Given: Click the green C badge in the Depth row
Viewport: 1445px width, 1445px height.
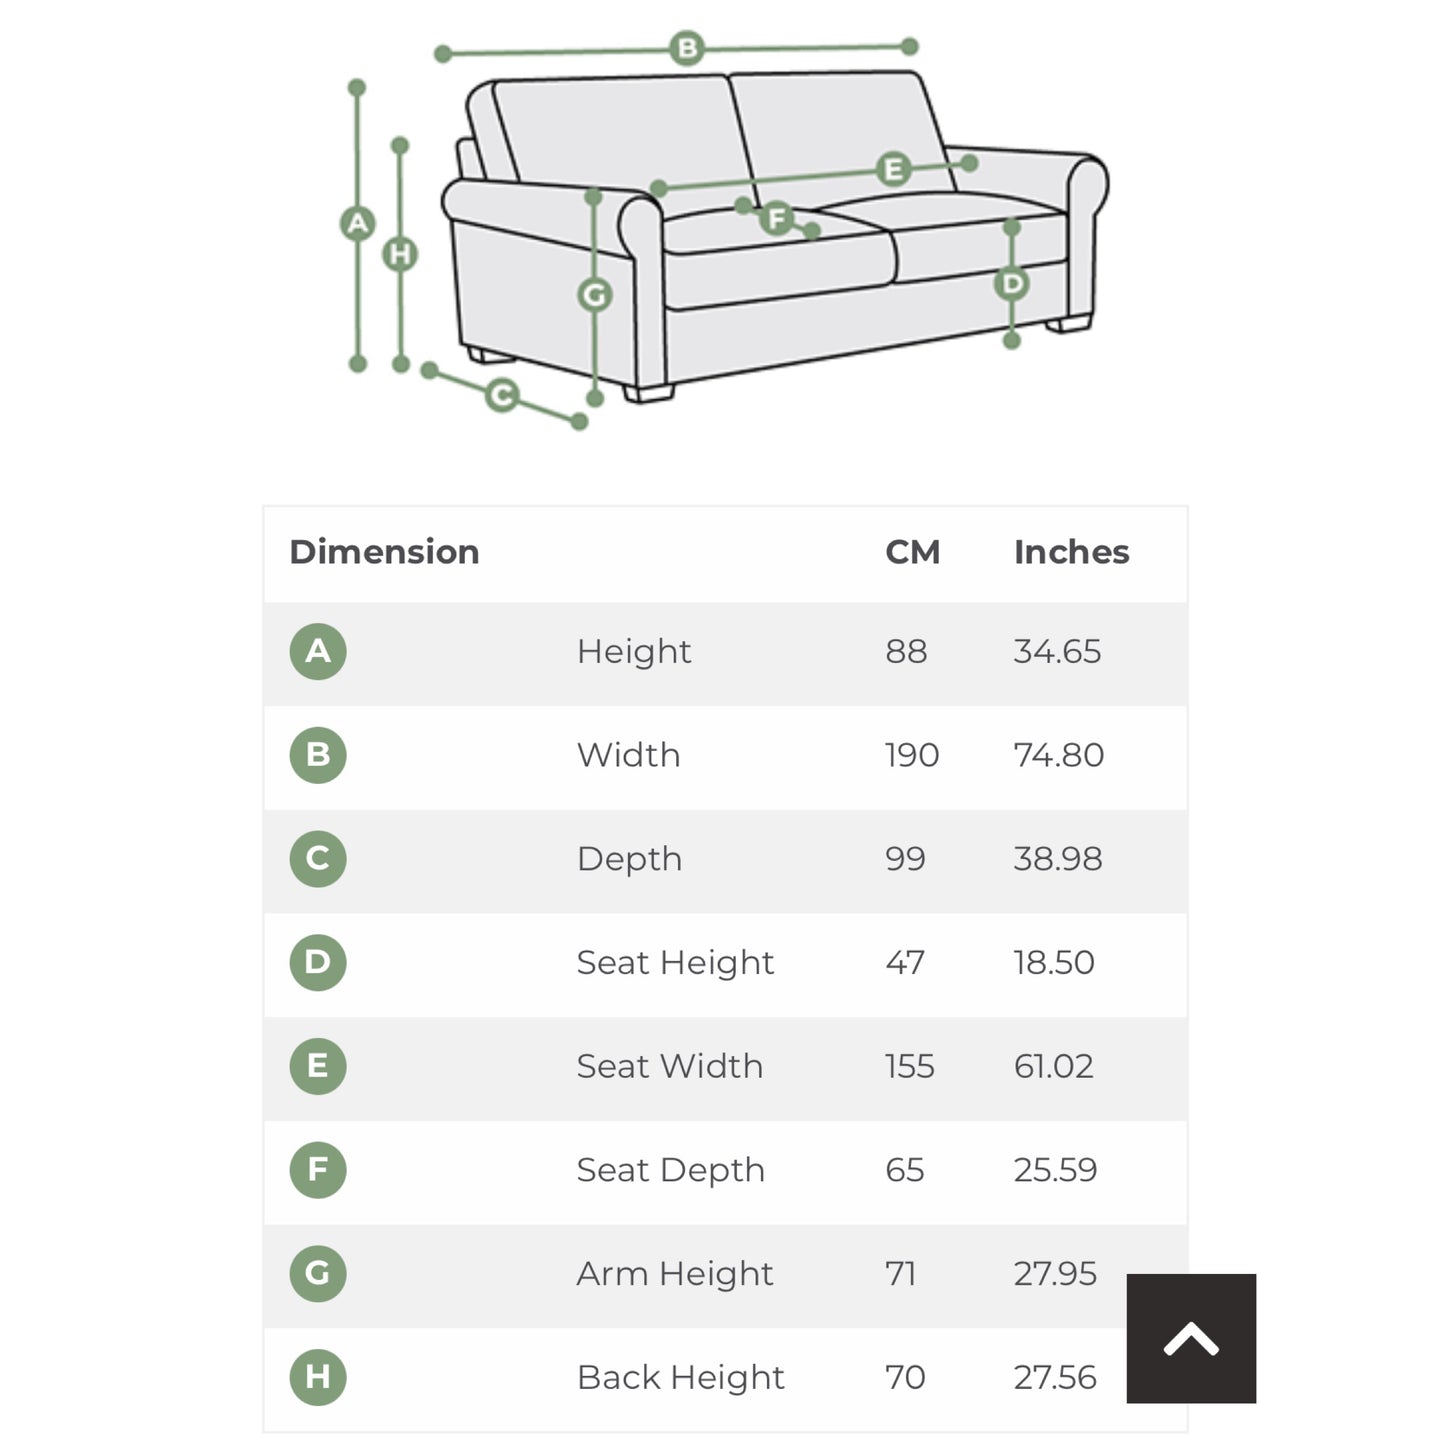Looking at the screenshot, I should (x=318, y=859).
